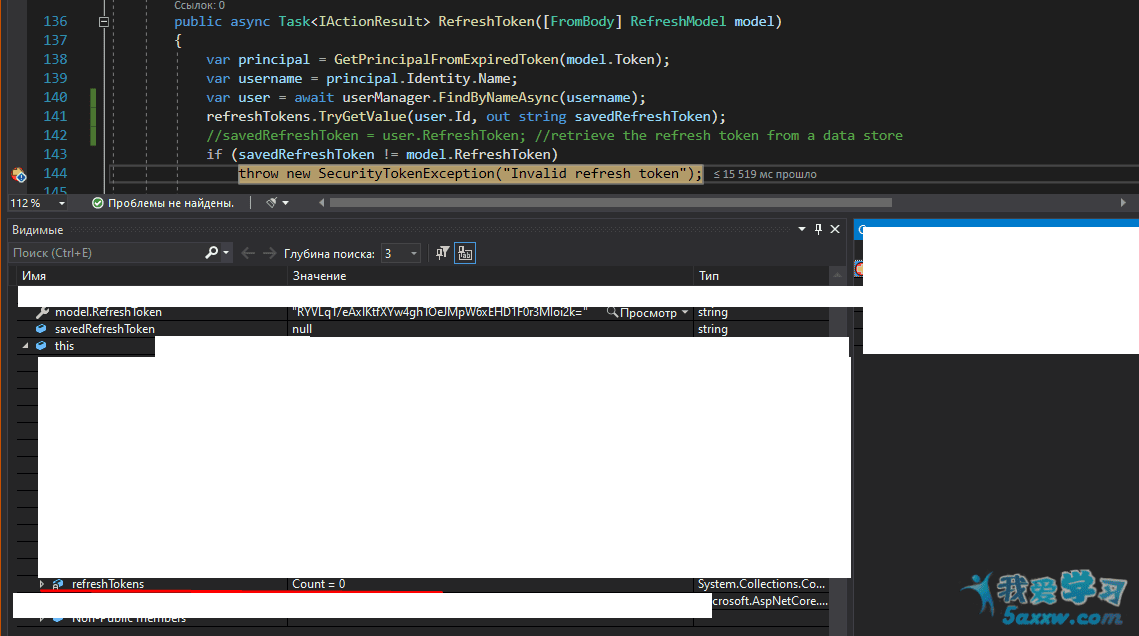Collapse the RefreshToken method outlining box
The height and width of the screenshot is (636, 1139).
[x=104, y=22]
